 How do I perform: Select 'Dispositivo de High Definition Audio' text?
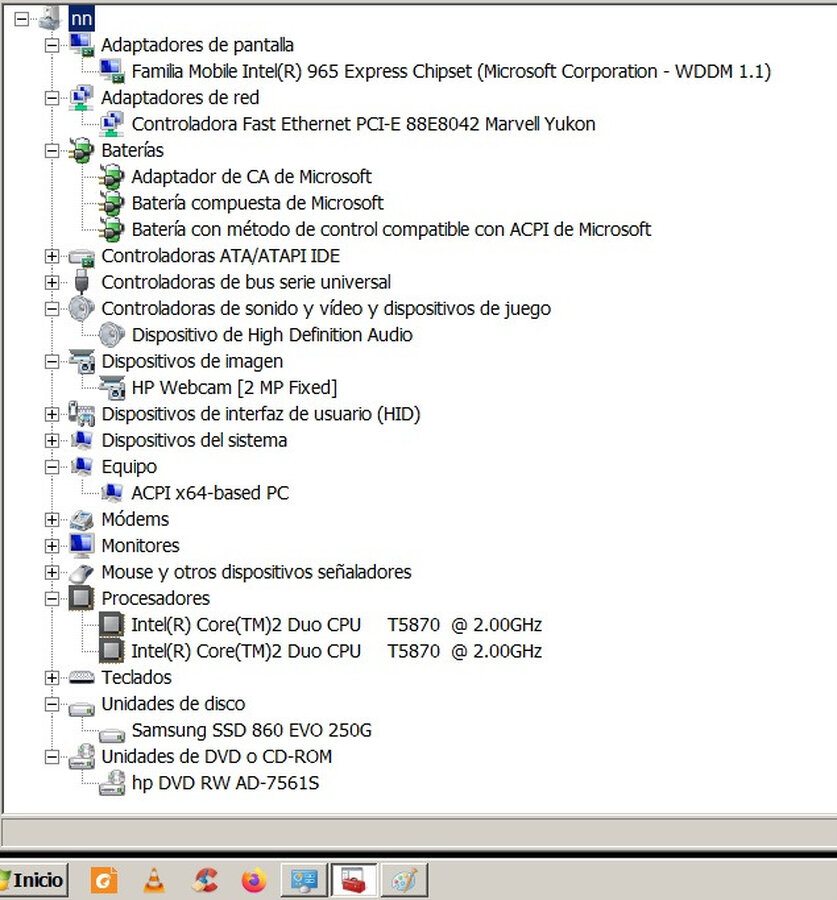[272, 335]
